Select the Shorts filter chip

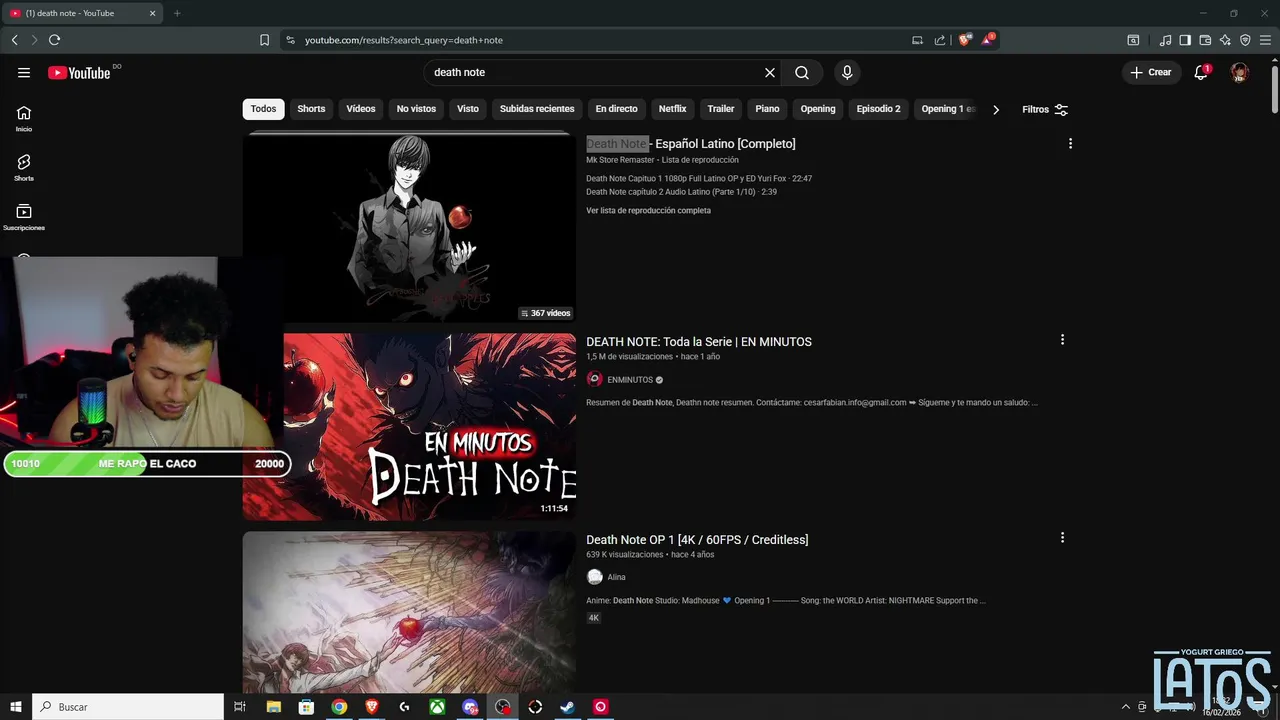[x=311, y=109]
